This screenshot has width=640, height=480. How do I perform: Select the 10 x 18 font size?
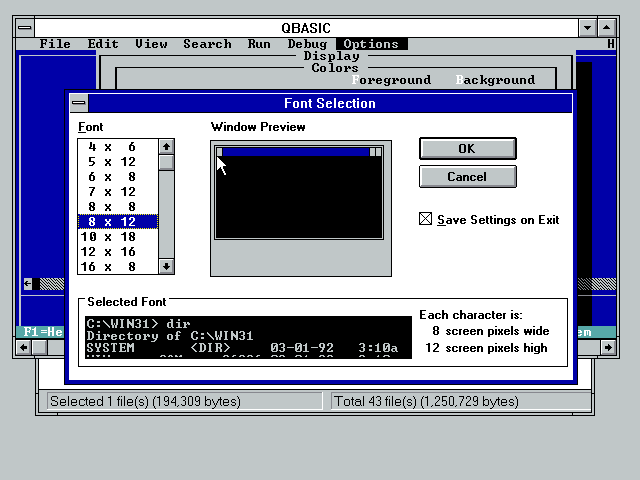tap(118, 237)
